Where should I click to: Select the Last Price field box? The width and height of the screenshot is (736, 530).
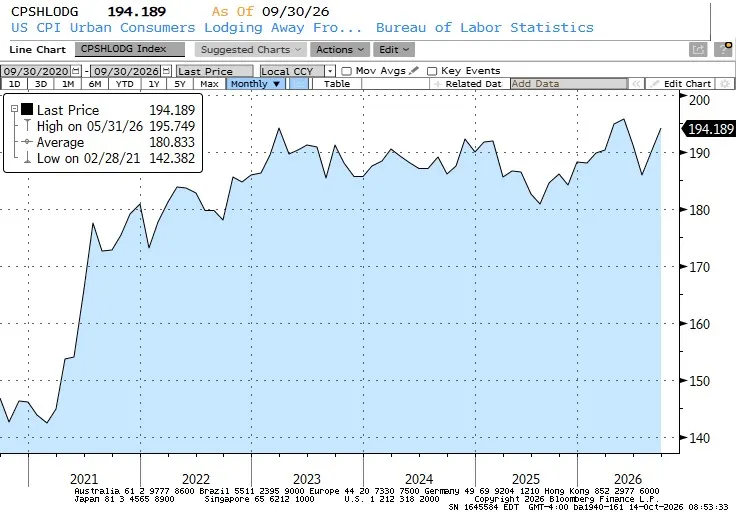coord(215,71)
